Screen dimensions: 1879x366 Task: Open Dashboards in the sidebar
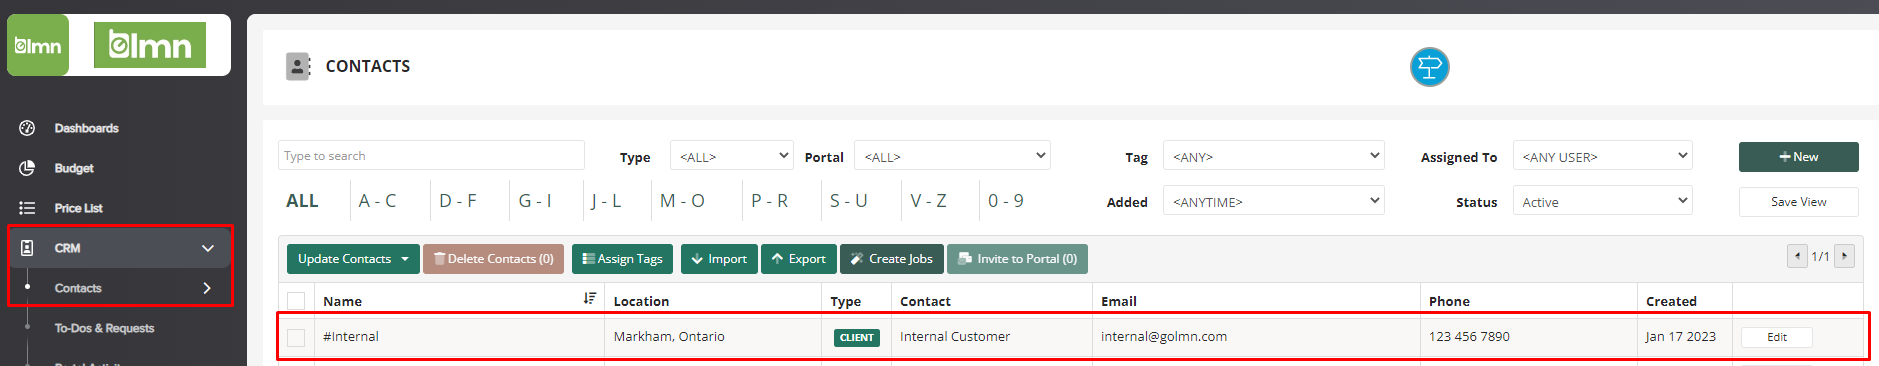pyautogui.click(x=86, y=128)
